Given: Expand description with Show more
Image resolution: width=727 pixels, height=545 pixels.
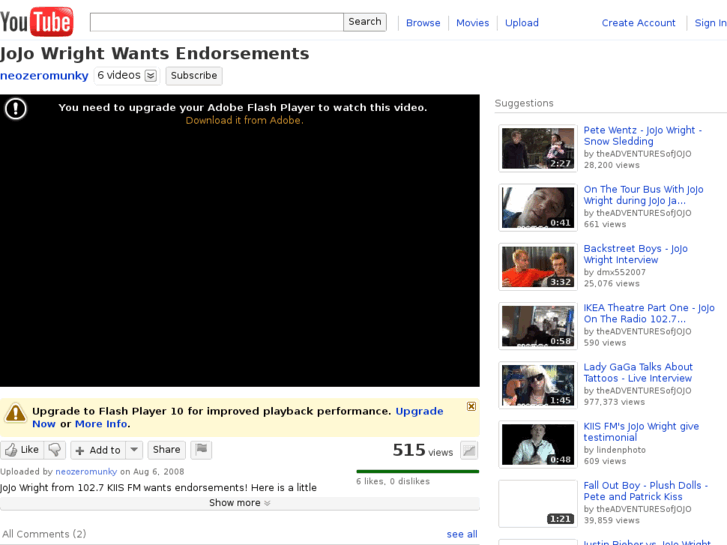Looking at the screenshot, I should tap(240, 503).
